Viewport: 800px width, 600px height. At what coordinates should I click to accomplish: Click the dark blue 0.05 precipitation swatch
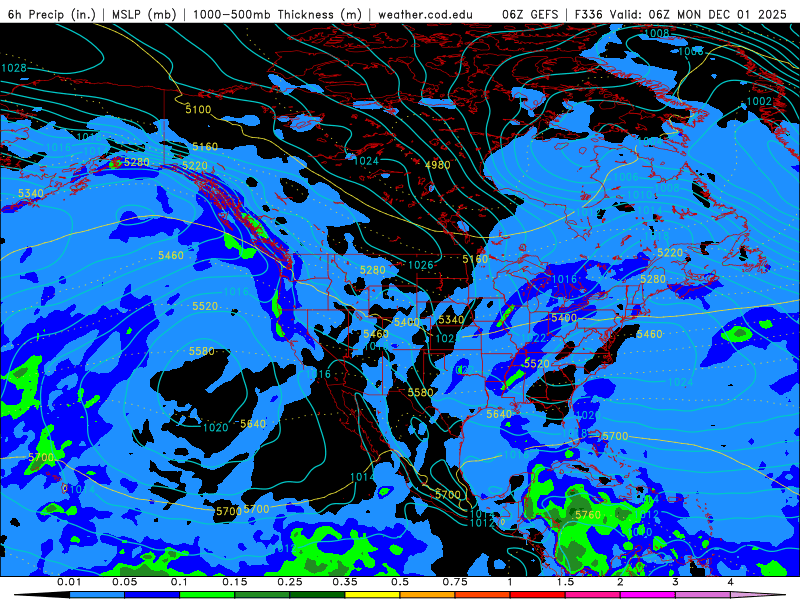(x=152, y=595)
